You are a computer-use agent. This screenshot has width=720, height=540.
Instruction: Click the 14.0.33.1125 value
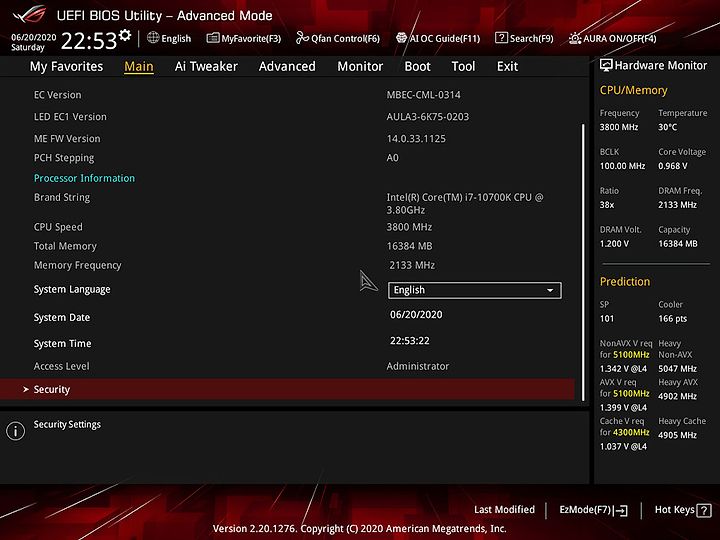(x=416, y=139)
